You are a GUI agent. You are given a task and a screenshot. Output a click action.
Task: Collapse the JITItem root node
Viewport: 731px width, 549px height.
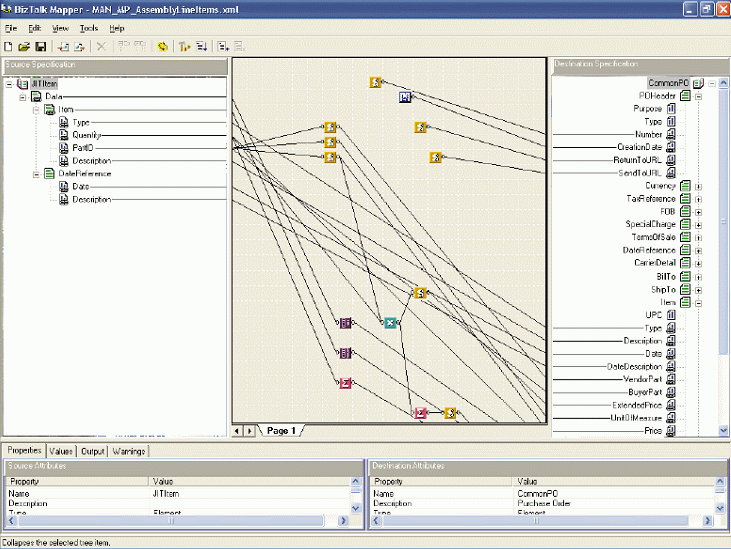coord(9,84)
